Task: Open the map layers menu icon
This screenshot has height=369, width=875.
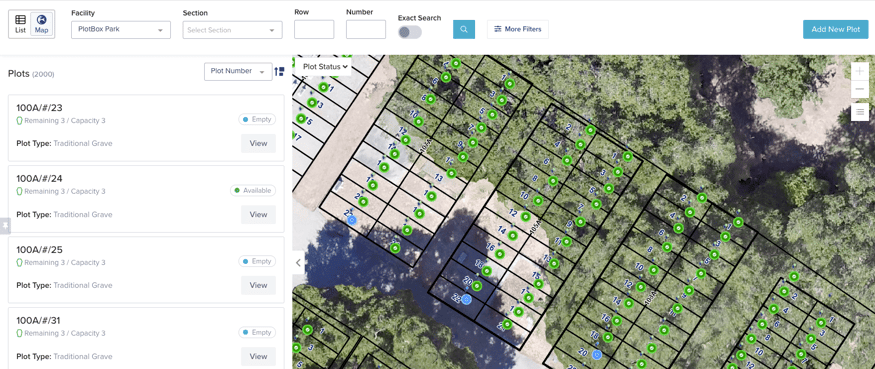Action: (x=859, y=112)
